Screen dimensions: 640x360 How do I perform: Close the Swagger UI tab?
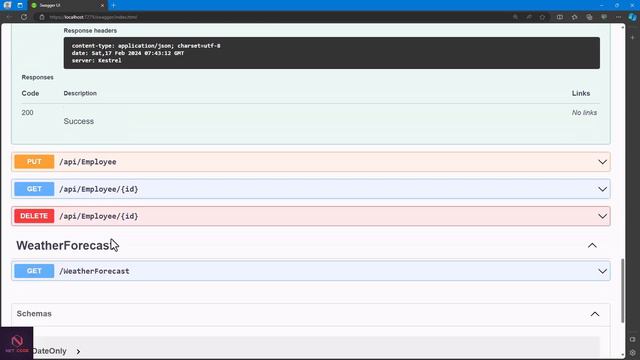pyautogui.click(x=102, y=5)
